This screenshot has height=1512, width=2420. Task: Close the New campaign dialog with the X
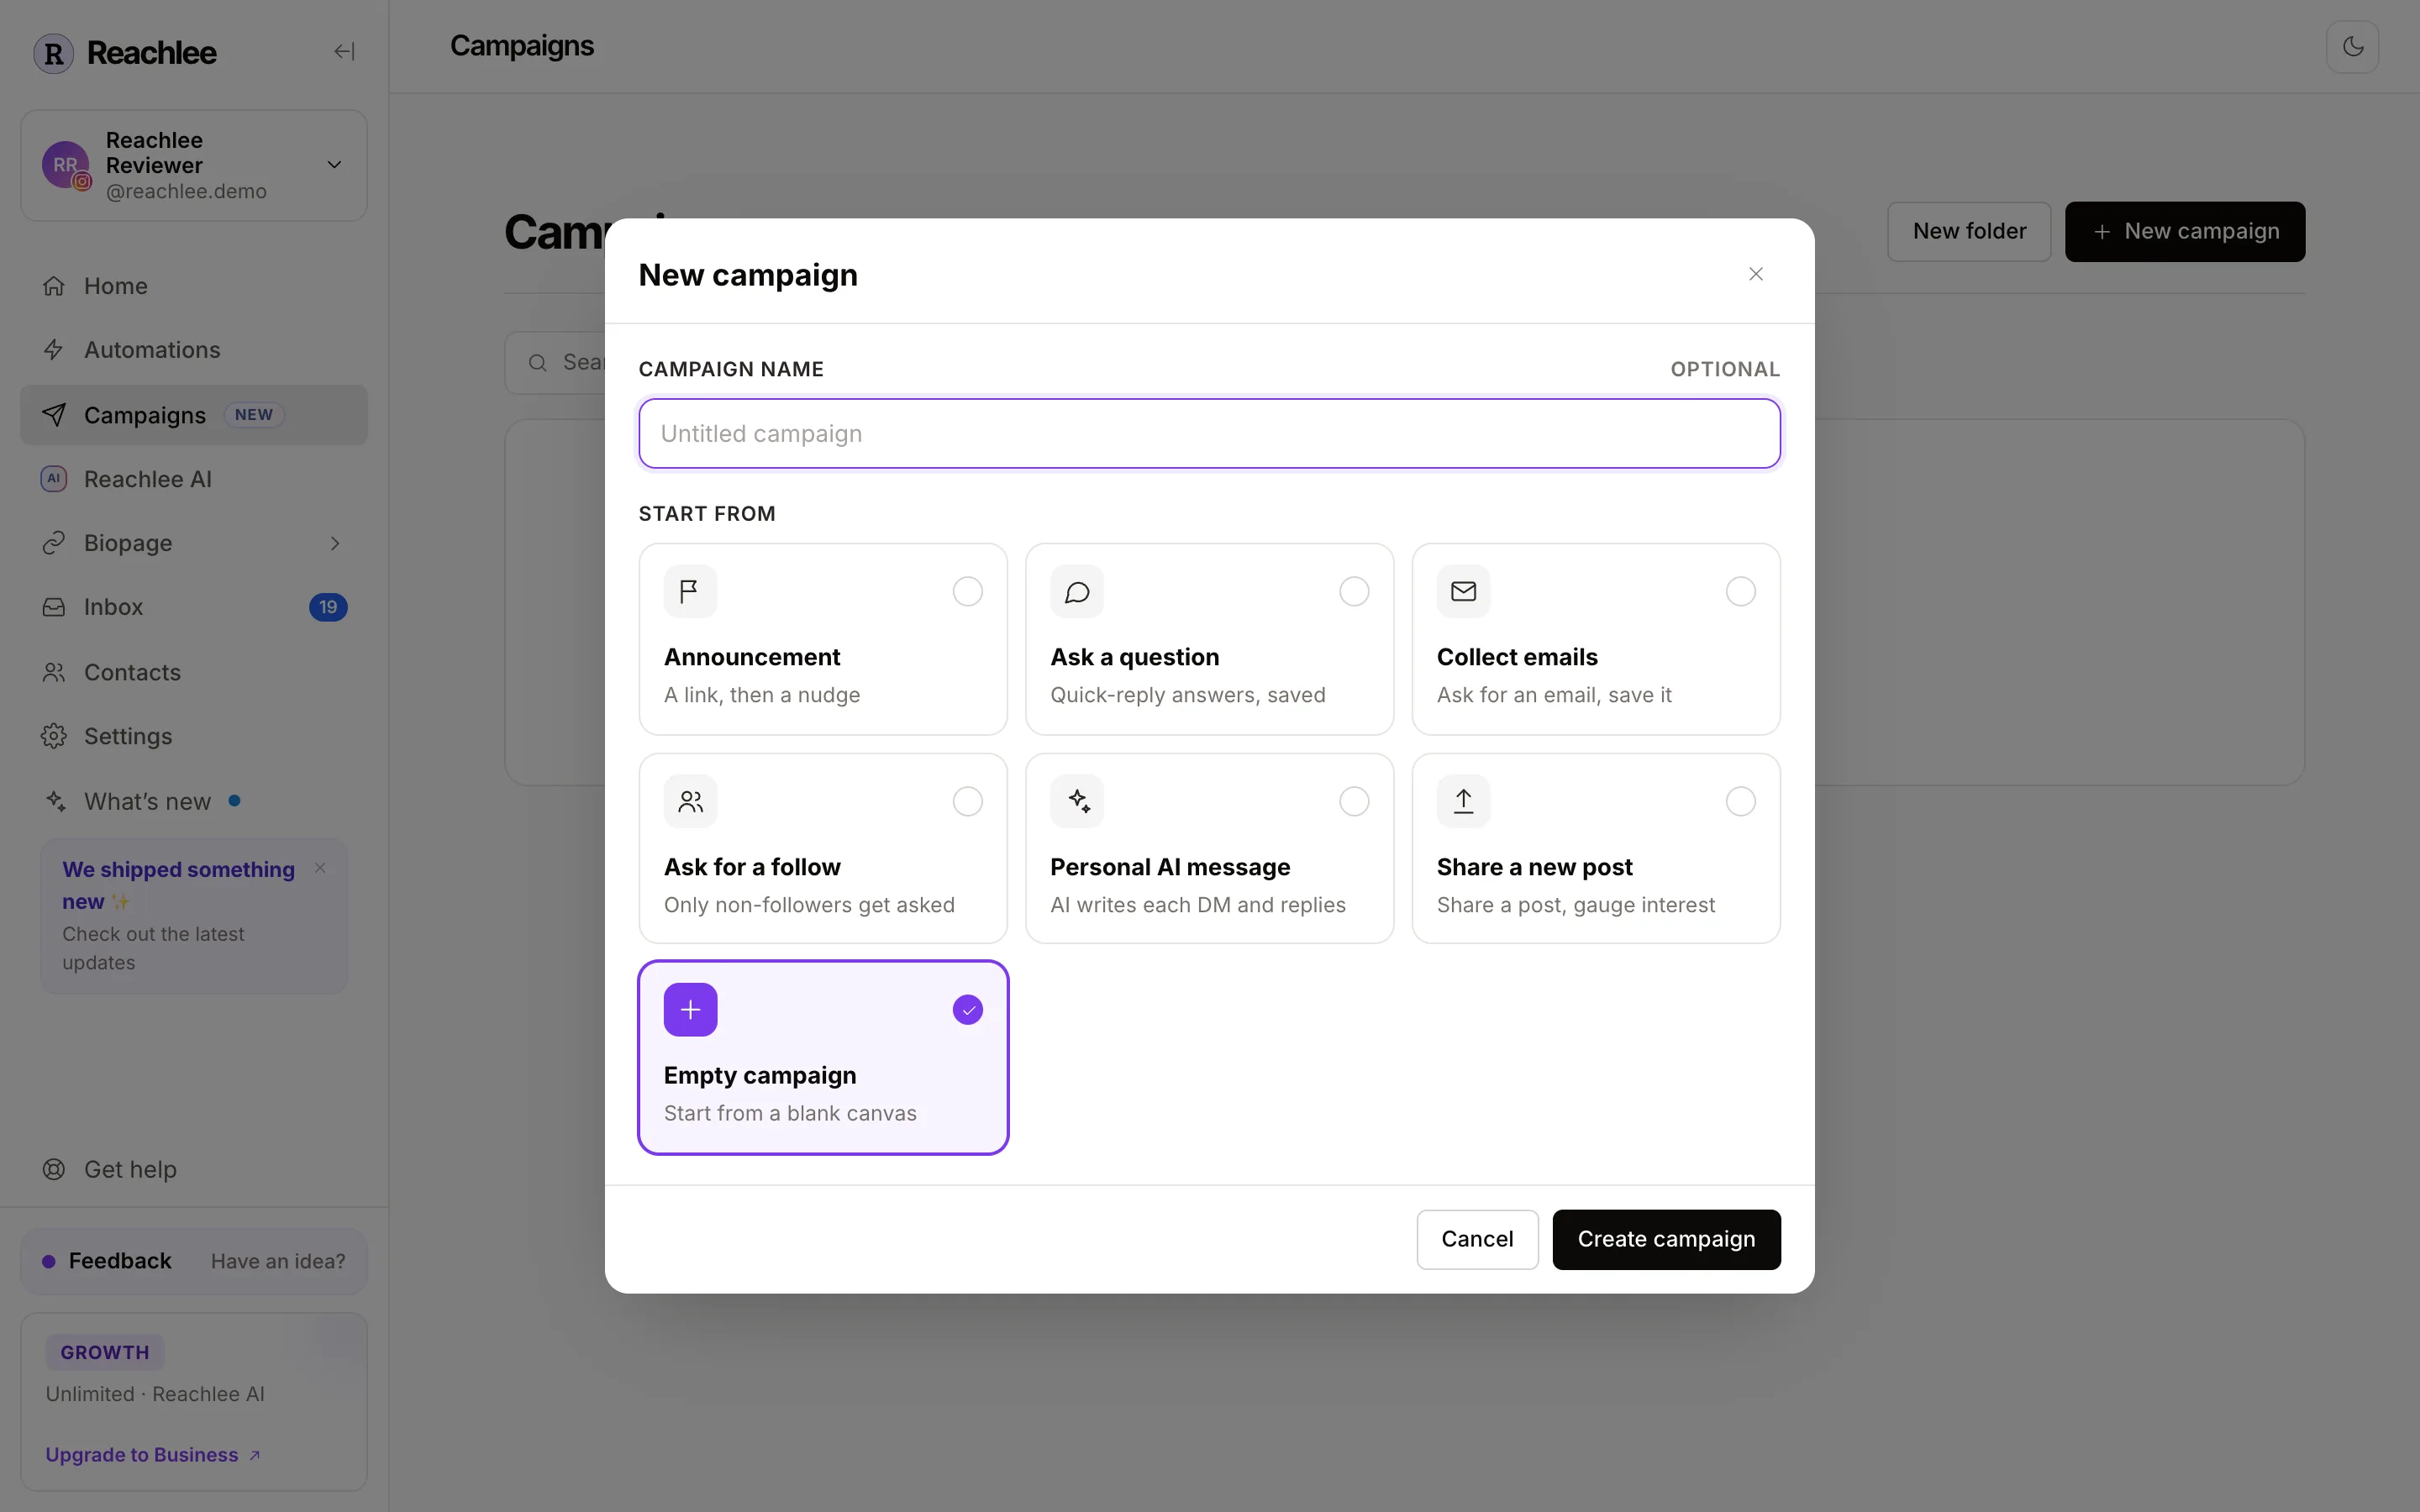(x=1755, y=274)
